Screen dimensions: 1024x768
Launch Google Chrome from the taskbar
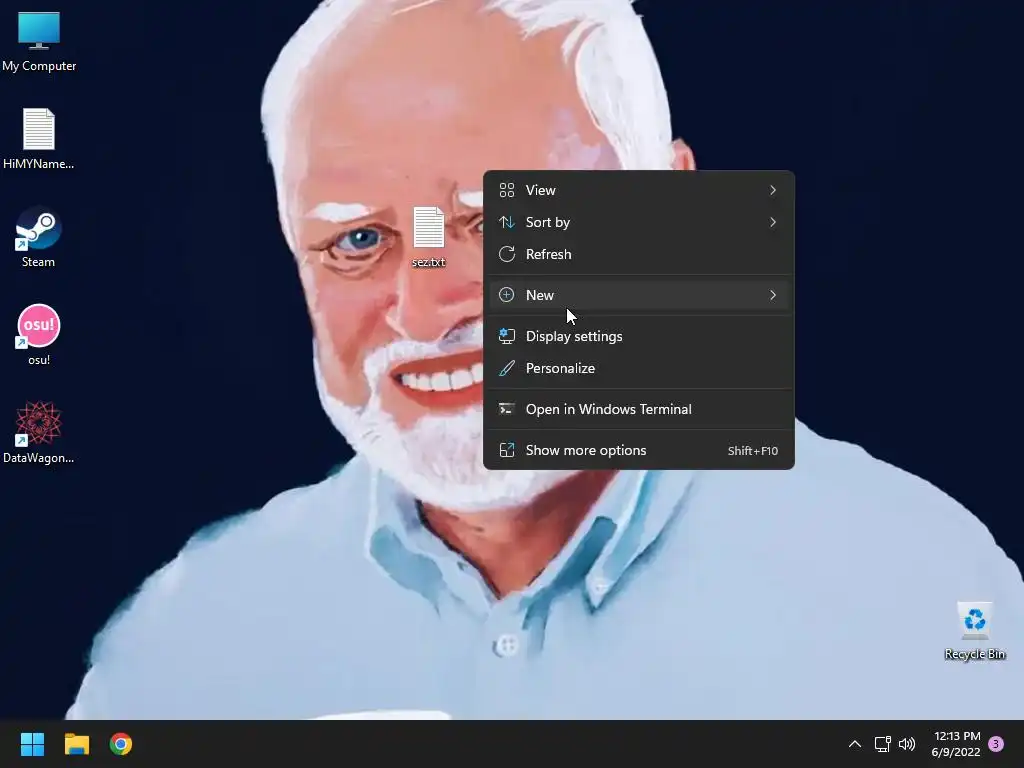tap(121, 744)
